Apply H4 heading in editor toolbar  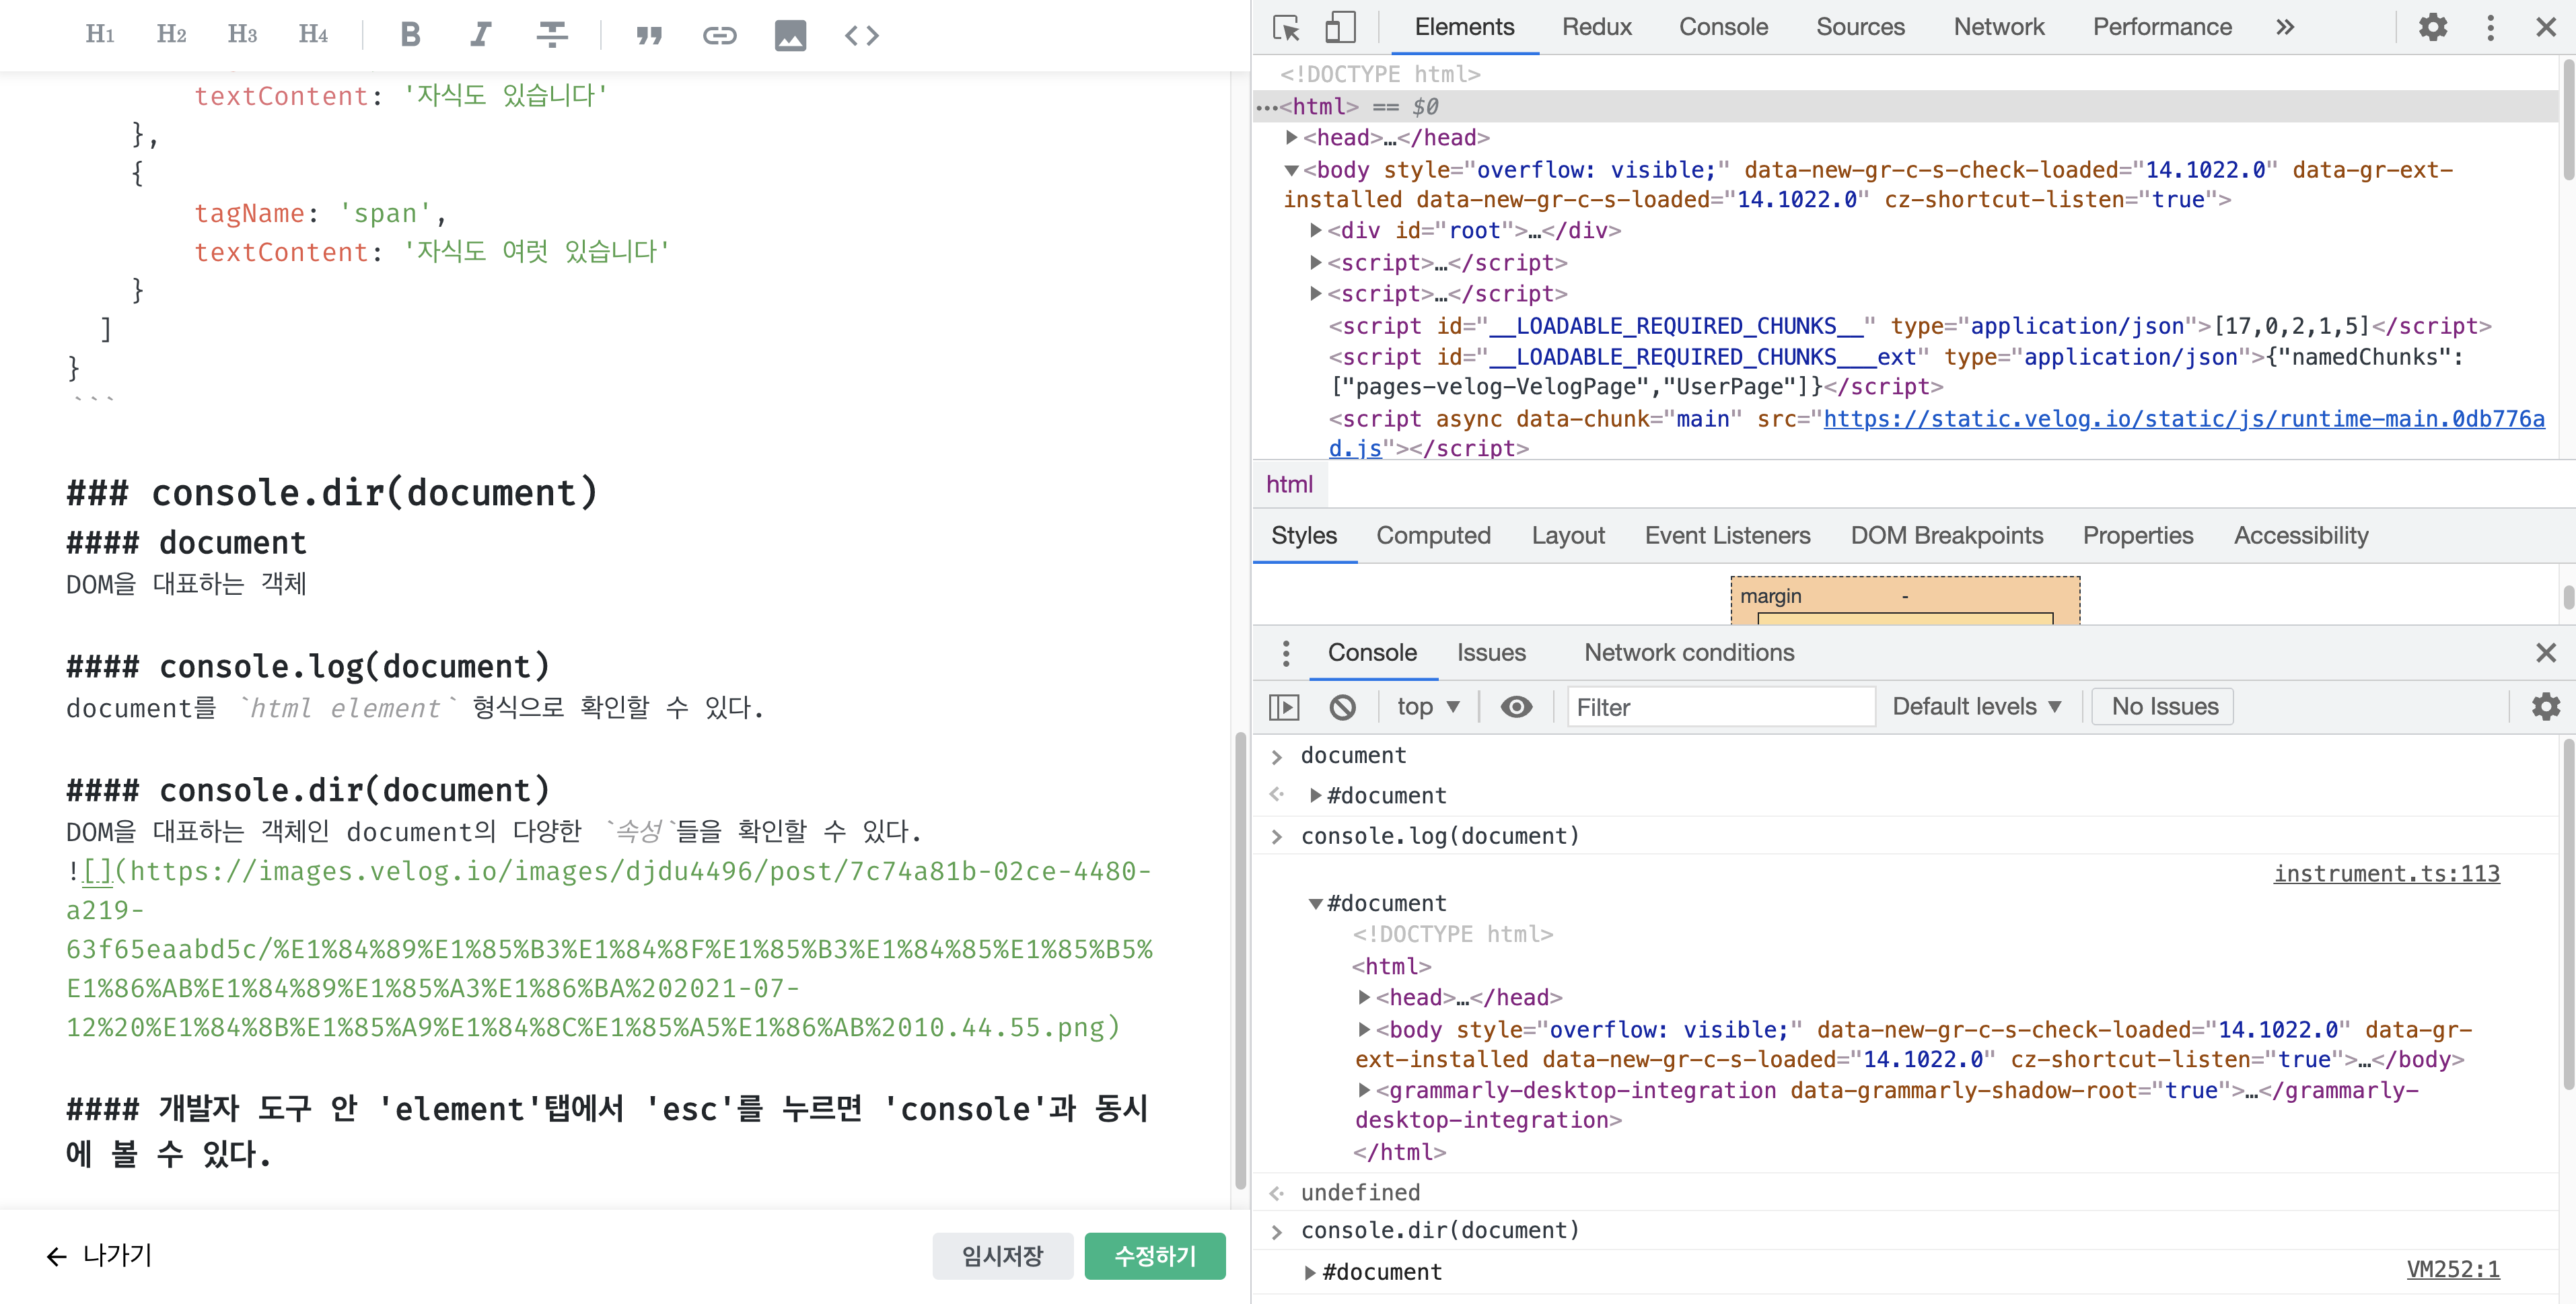[313, 35]
